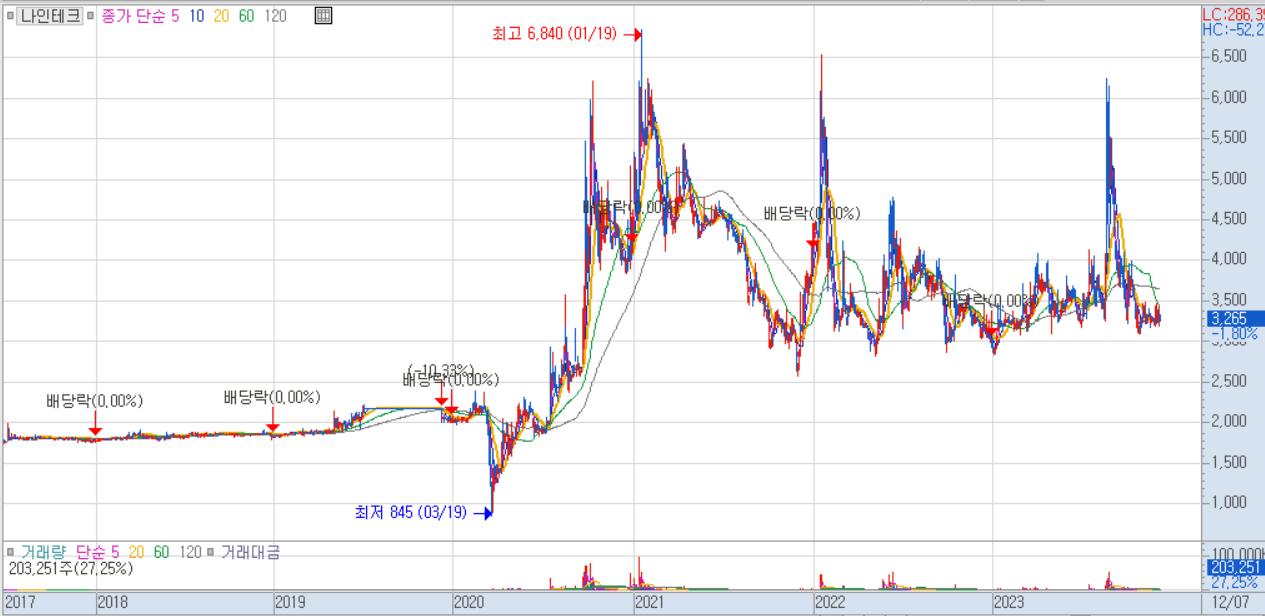Select the 종가 단순 moving average label

134,16
